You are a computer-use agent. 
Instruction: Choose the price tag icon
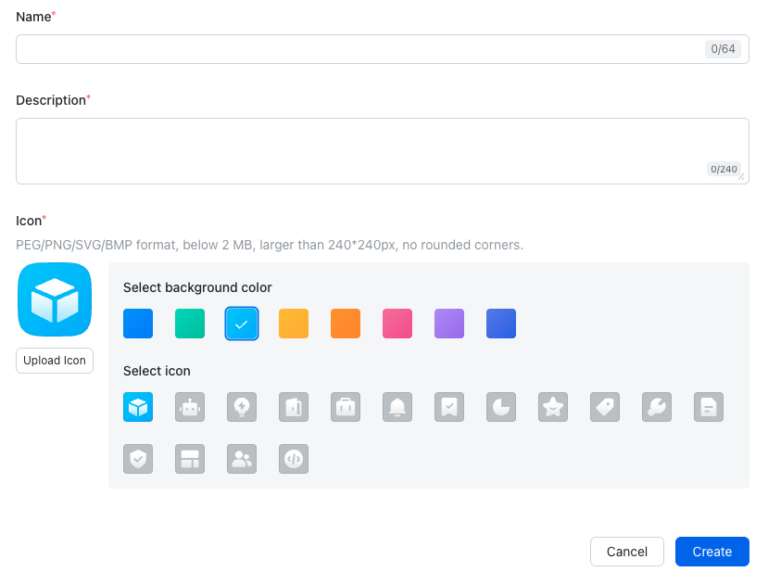[x=605, y=407]
